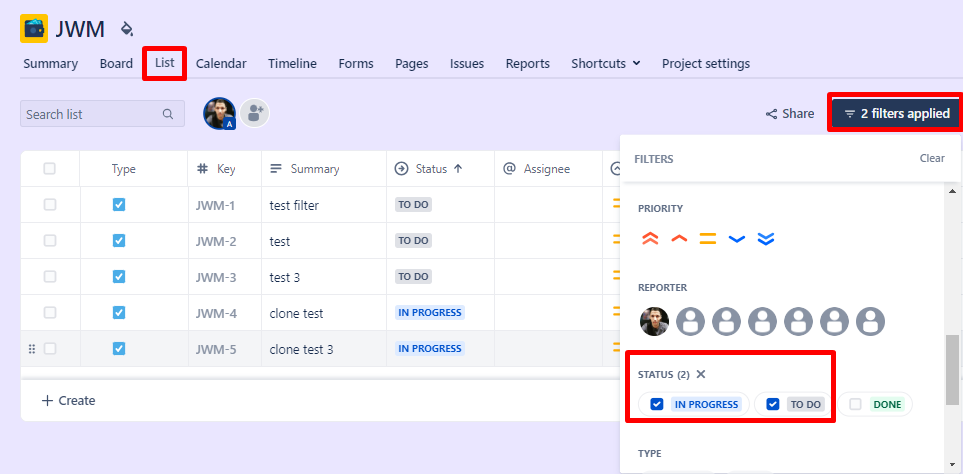Open the Shortcuts dropdown menu

606,63
